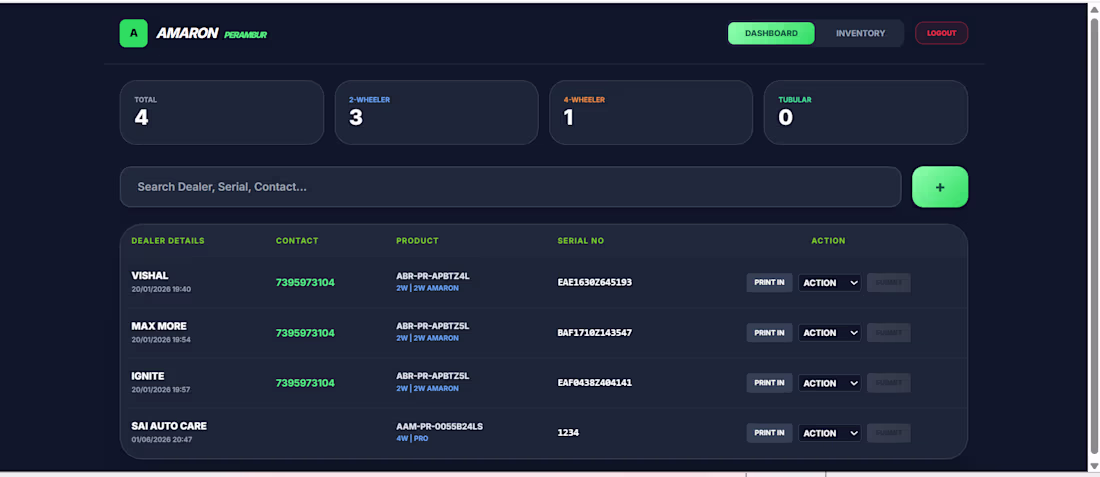This screenshot has width=1100, height=477.
Task: Click serial number EAF0438Z404141
Action: [x=595, y=383]
